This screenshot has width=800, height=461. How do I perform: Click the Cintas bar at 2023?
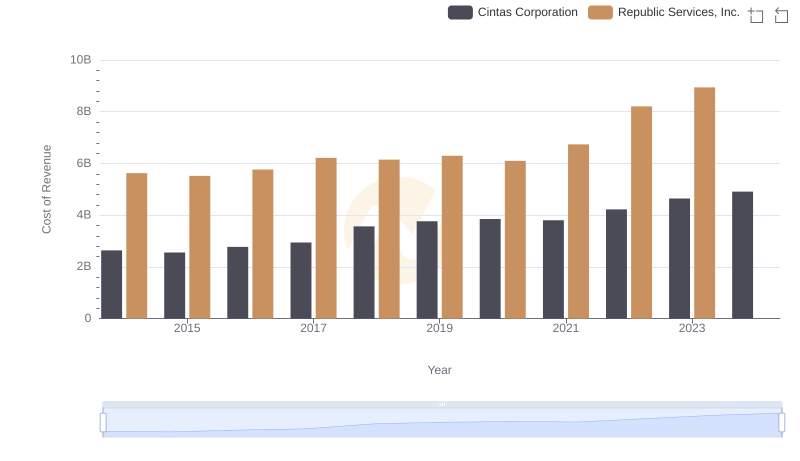(679, 259)
